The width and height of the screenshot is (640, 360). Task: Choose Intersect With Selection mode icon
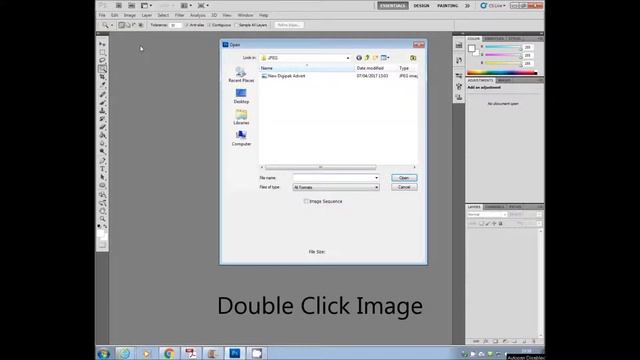[x=141, y=25]
